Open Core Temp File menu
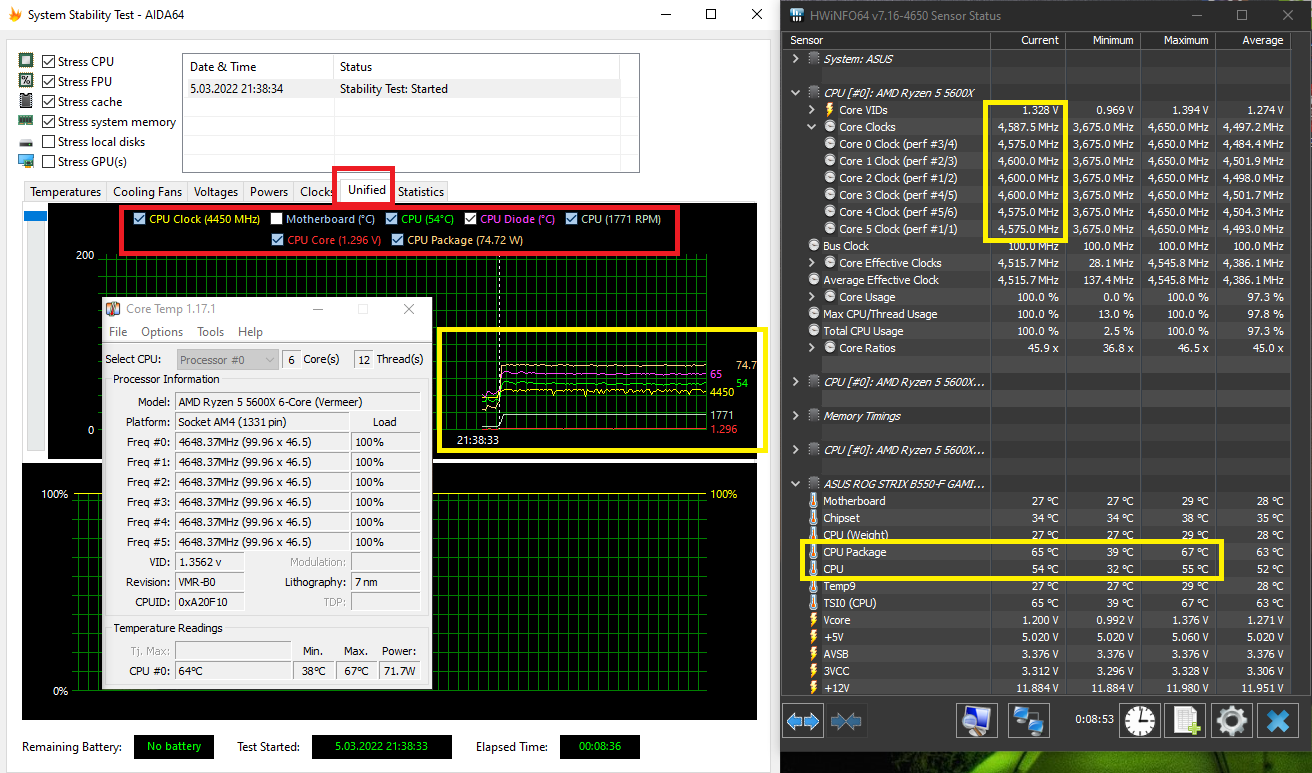The width and height of the screenshot is (1312, 773). (x=118, y=332)
